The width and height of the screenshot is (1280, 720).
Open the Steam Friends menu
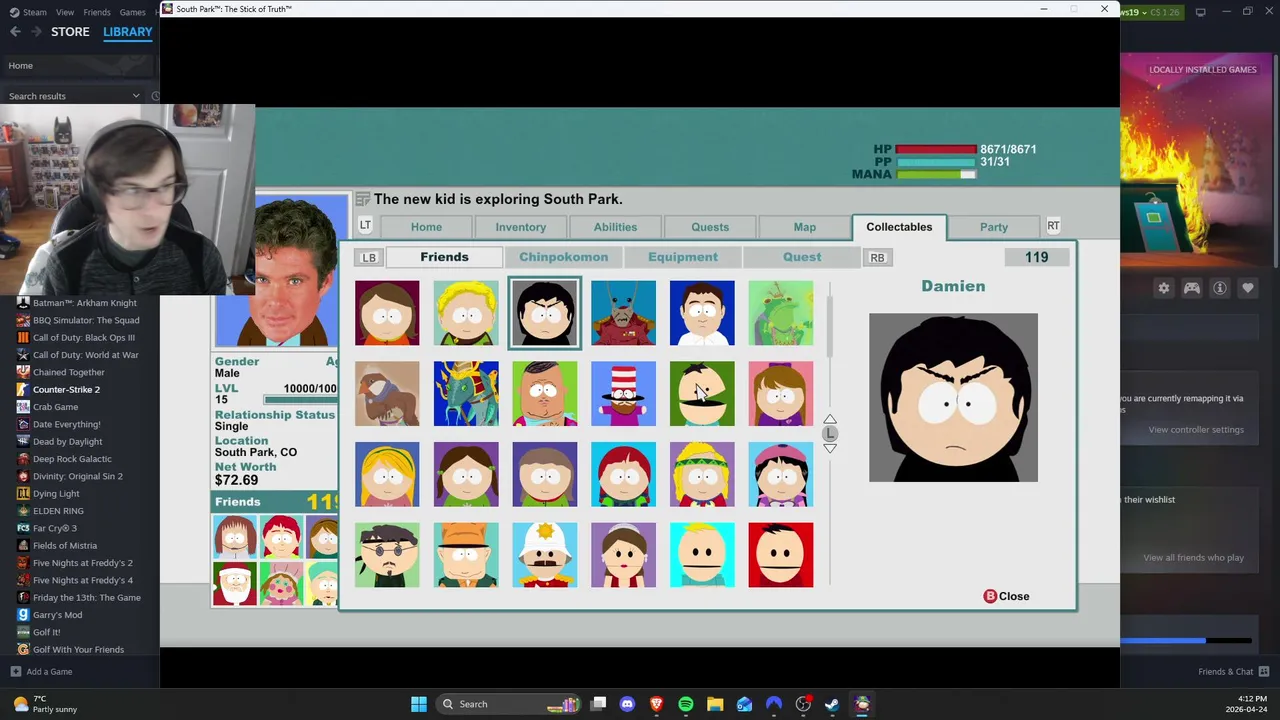coord(97,12)
